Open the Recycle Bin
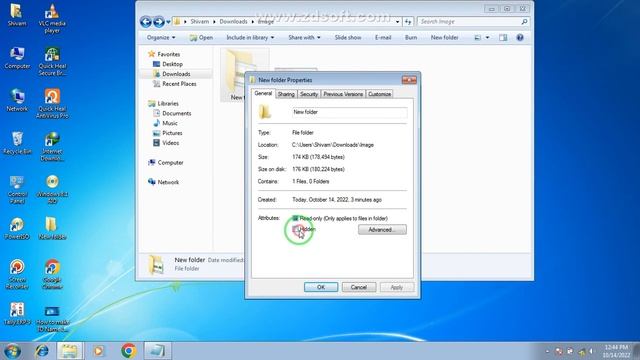 pos(17,143)
